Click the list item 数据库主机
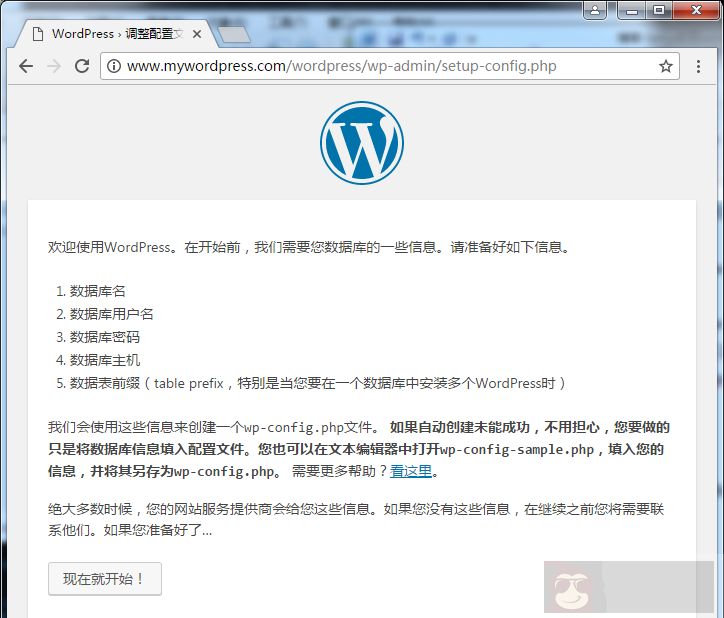Screen dimensions: 724x618 [x=104, y=360]
